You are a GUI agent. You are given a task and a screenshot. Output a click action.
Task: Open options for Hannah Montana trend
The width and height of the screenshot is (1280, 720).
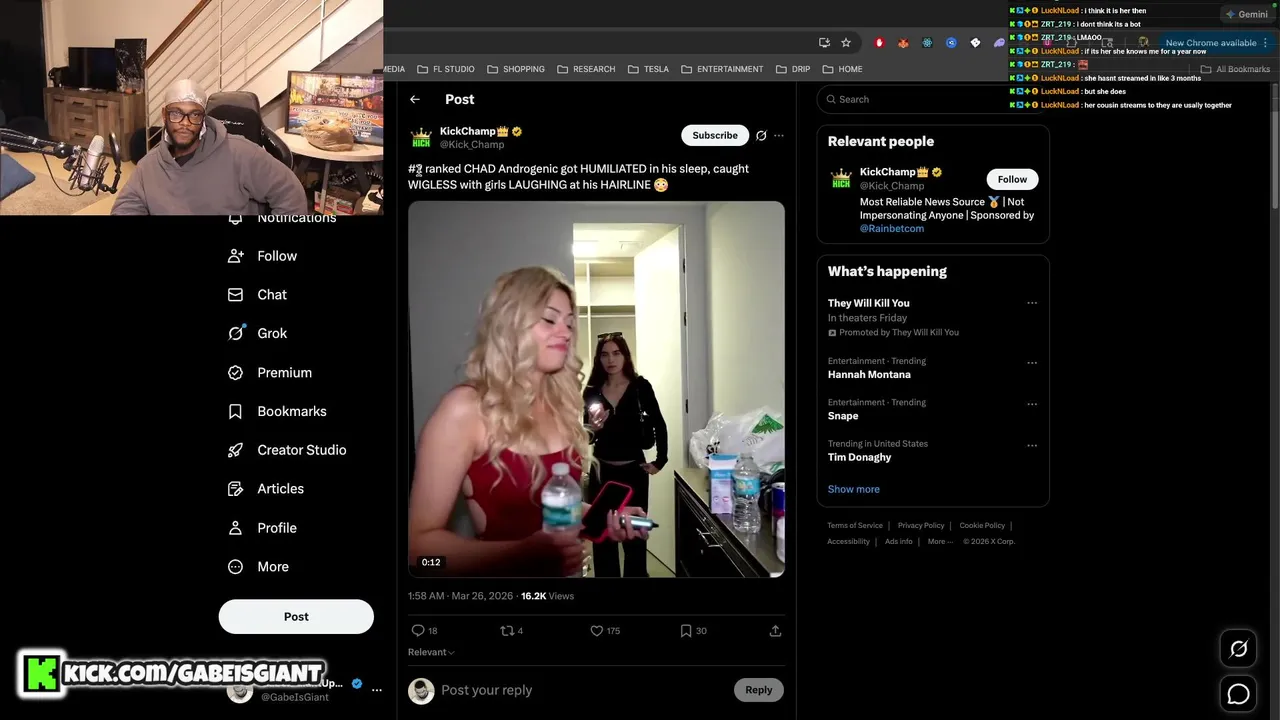point(1032,363)
